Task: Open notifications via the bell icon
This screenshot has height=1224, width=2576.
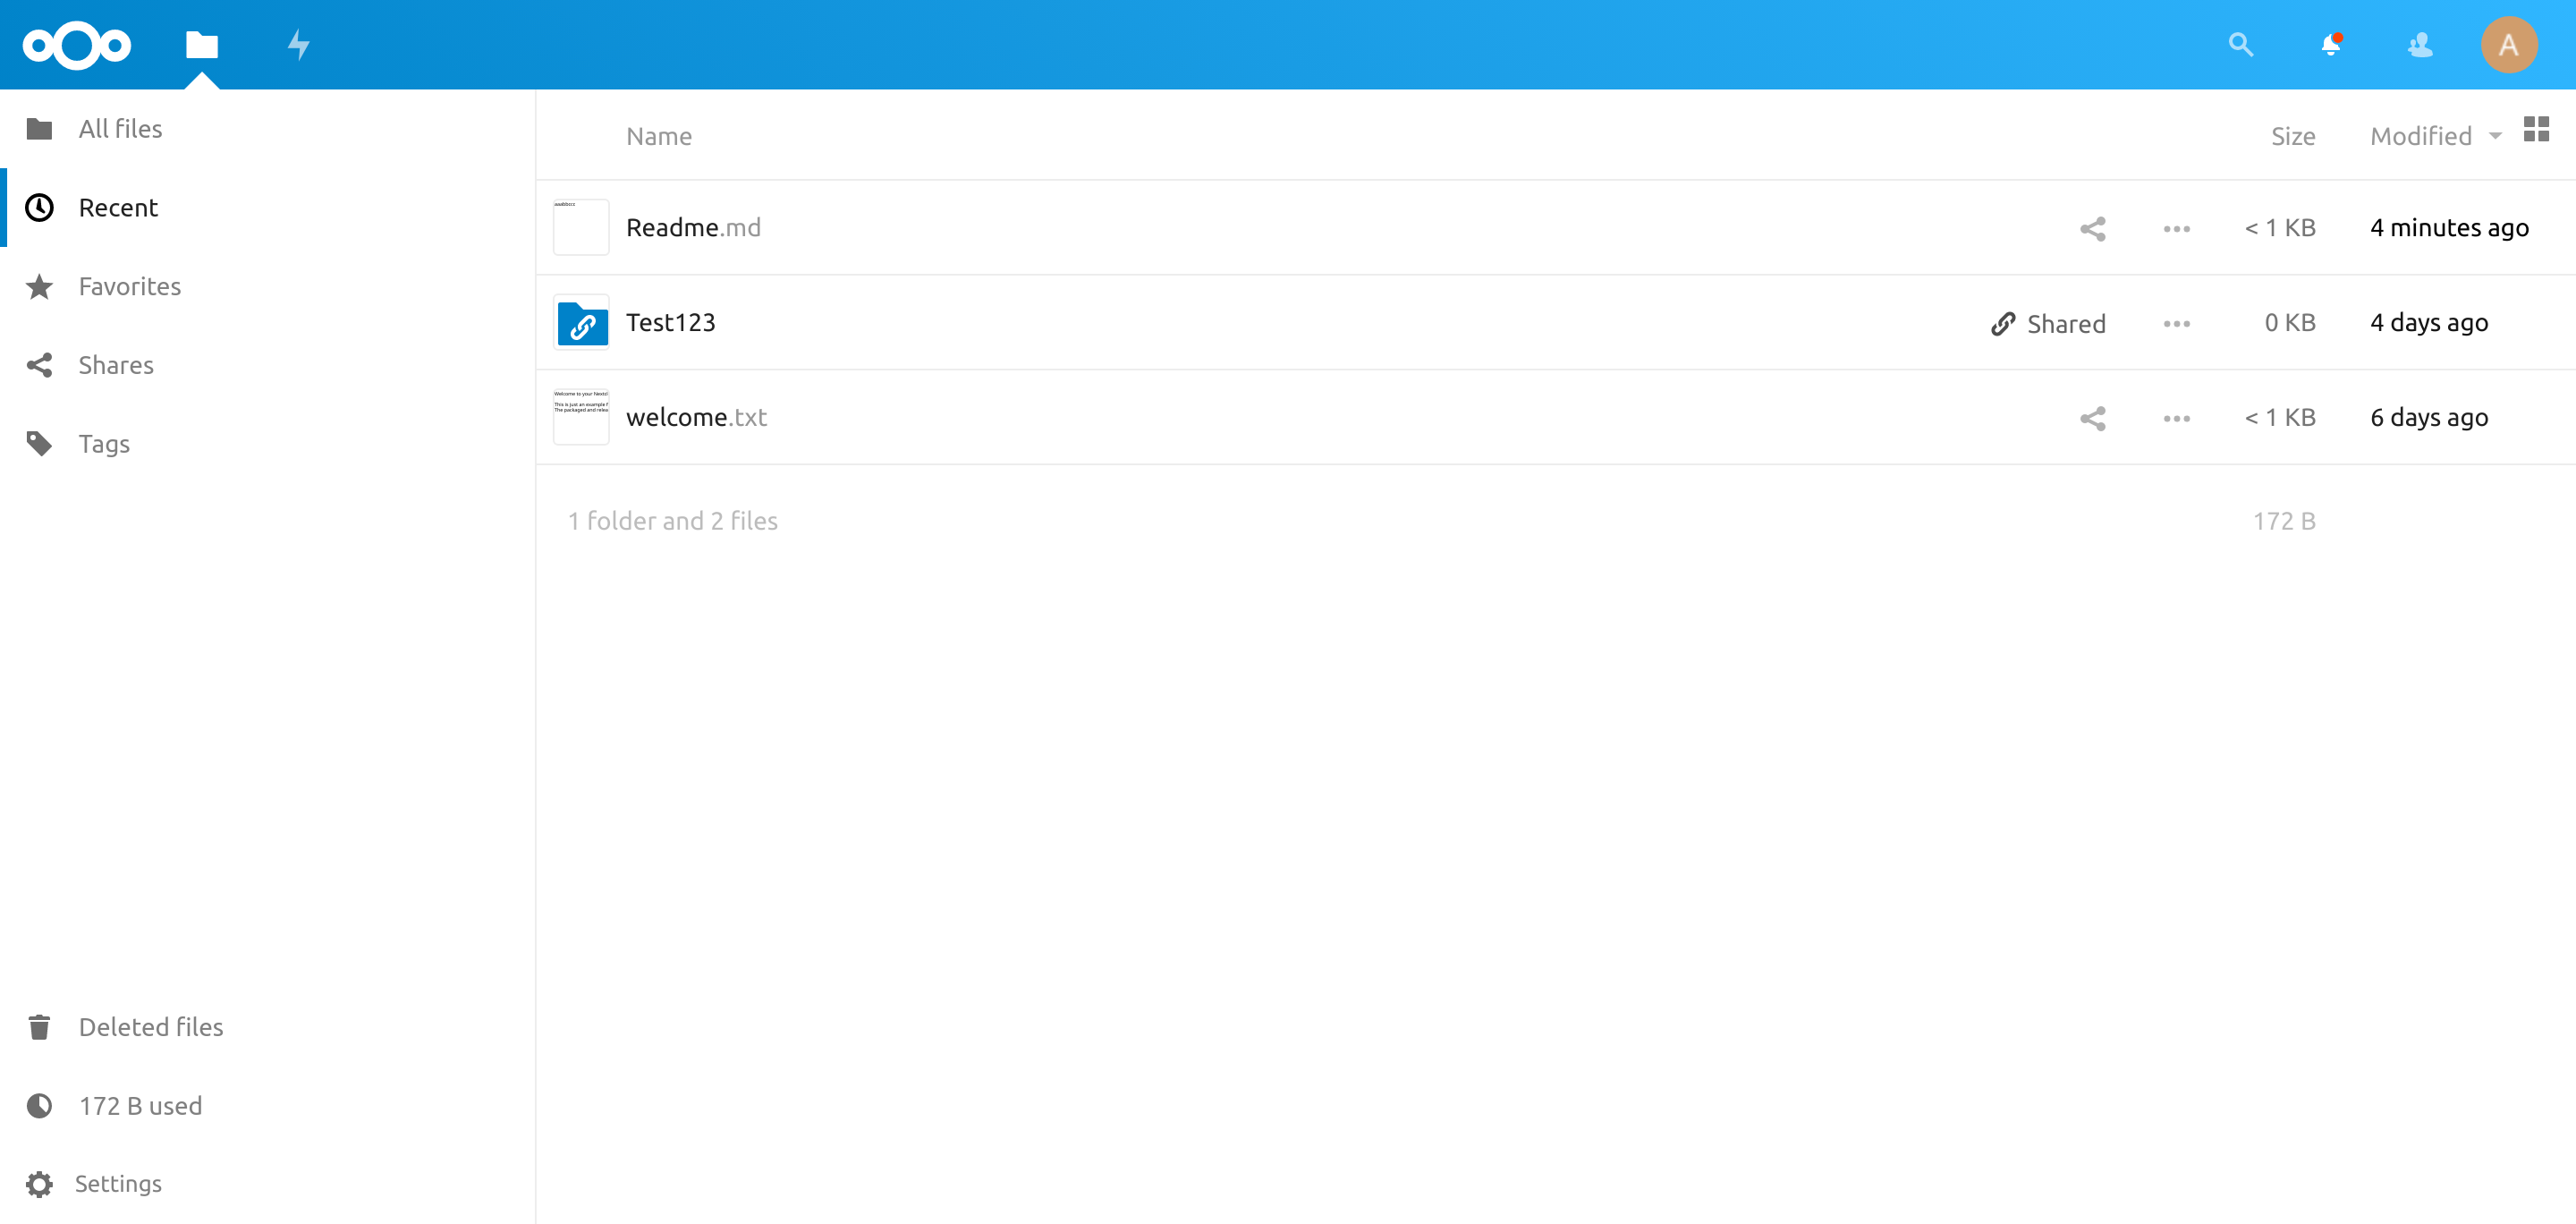Action: tap(2330, 44)
